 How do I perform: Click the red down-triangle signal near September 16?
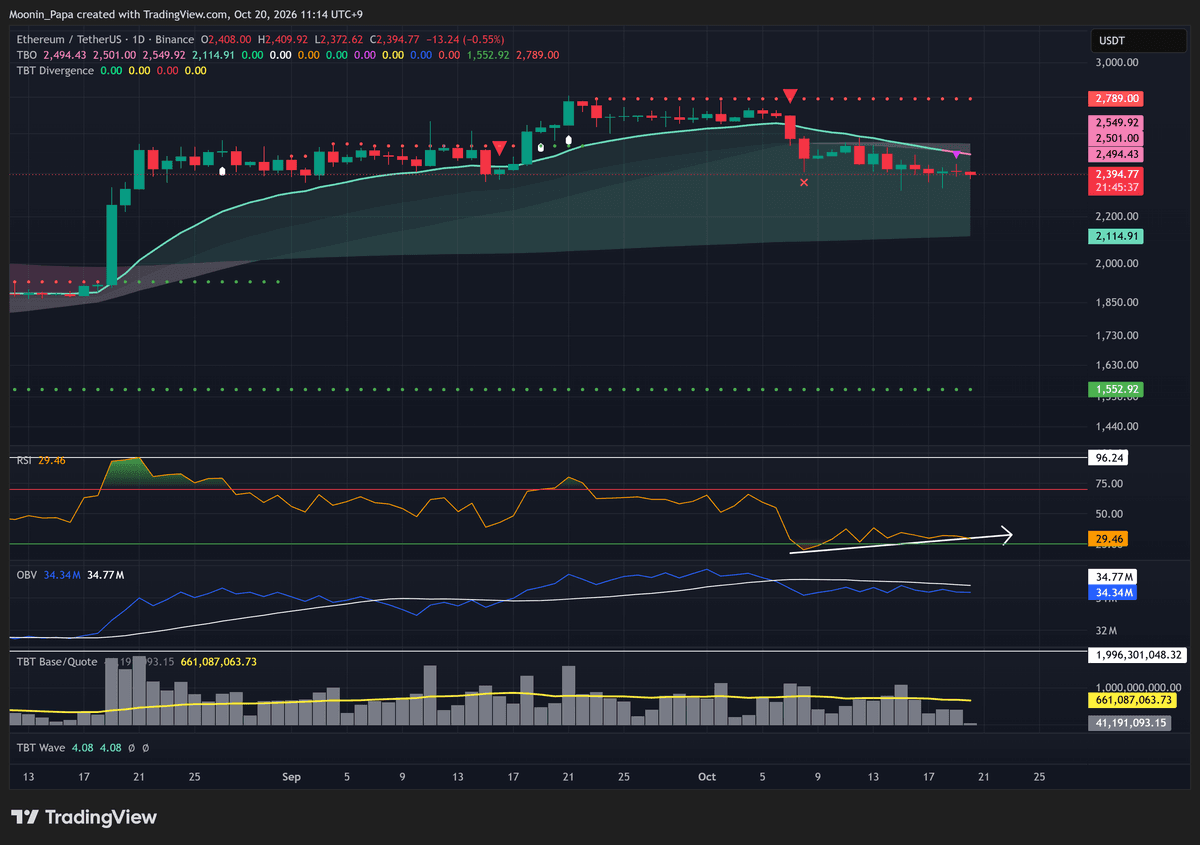(x=499, y=147)
